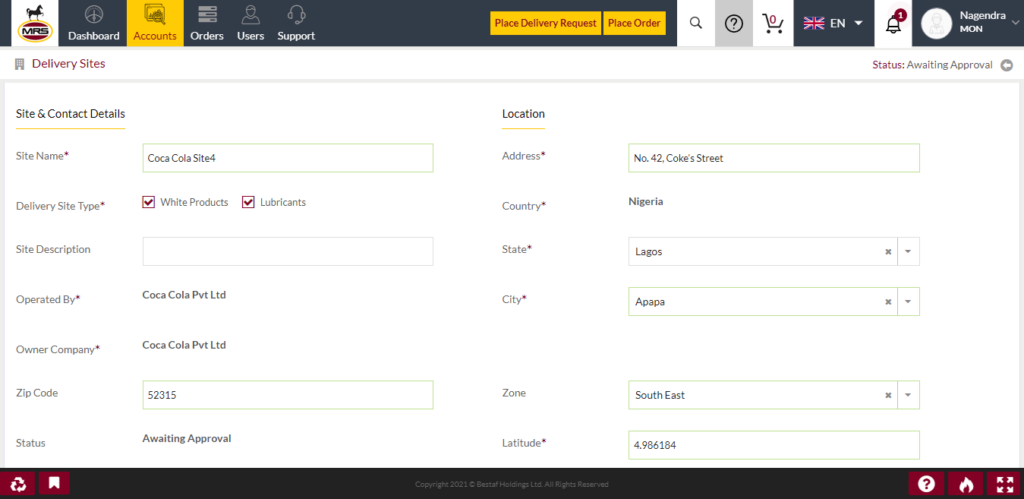Uncheck the Lubricants checkbox
1024x499 pixels.
coord(248,202)
